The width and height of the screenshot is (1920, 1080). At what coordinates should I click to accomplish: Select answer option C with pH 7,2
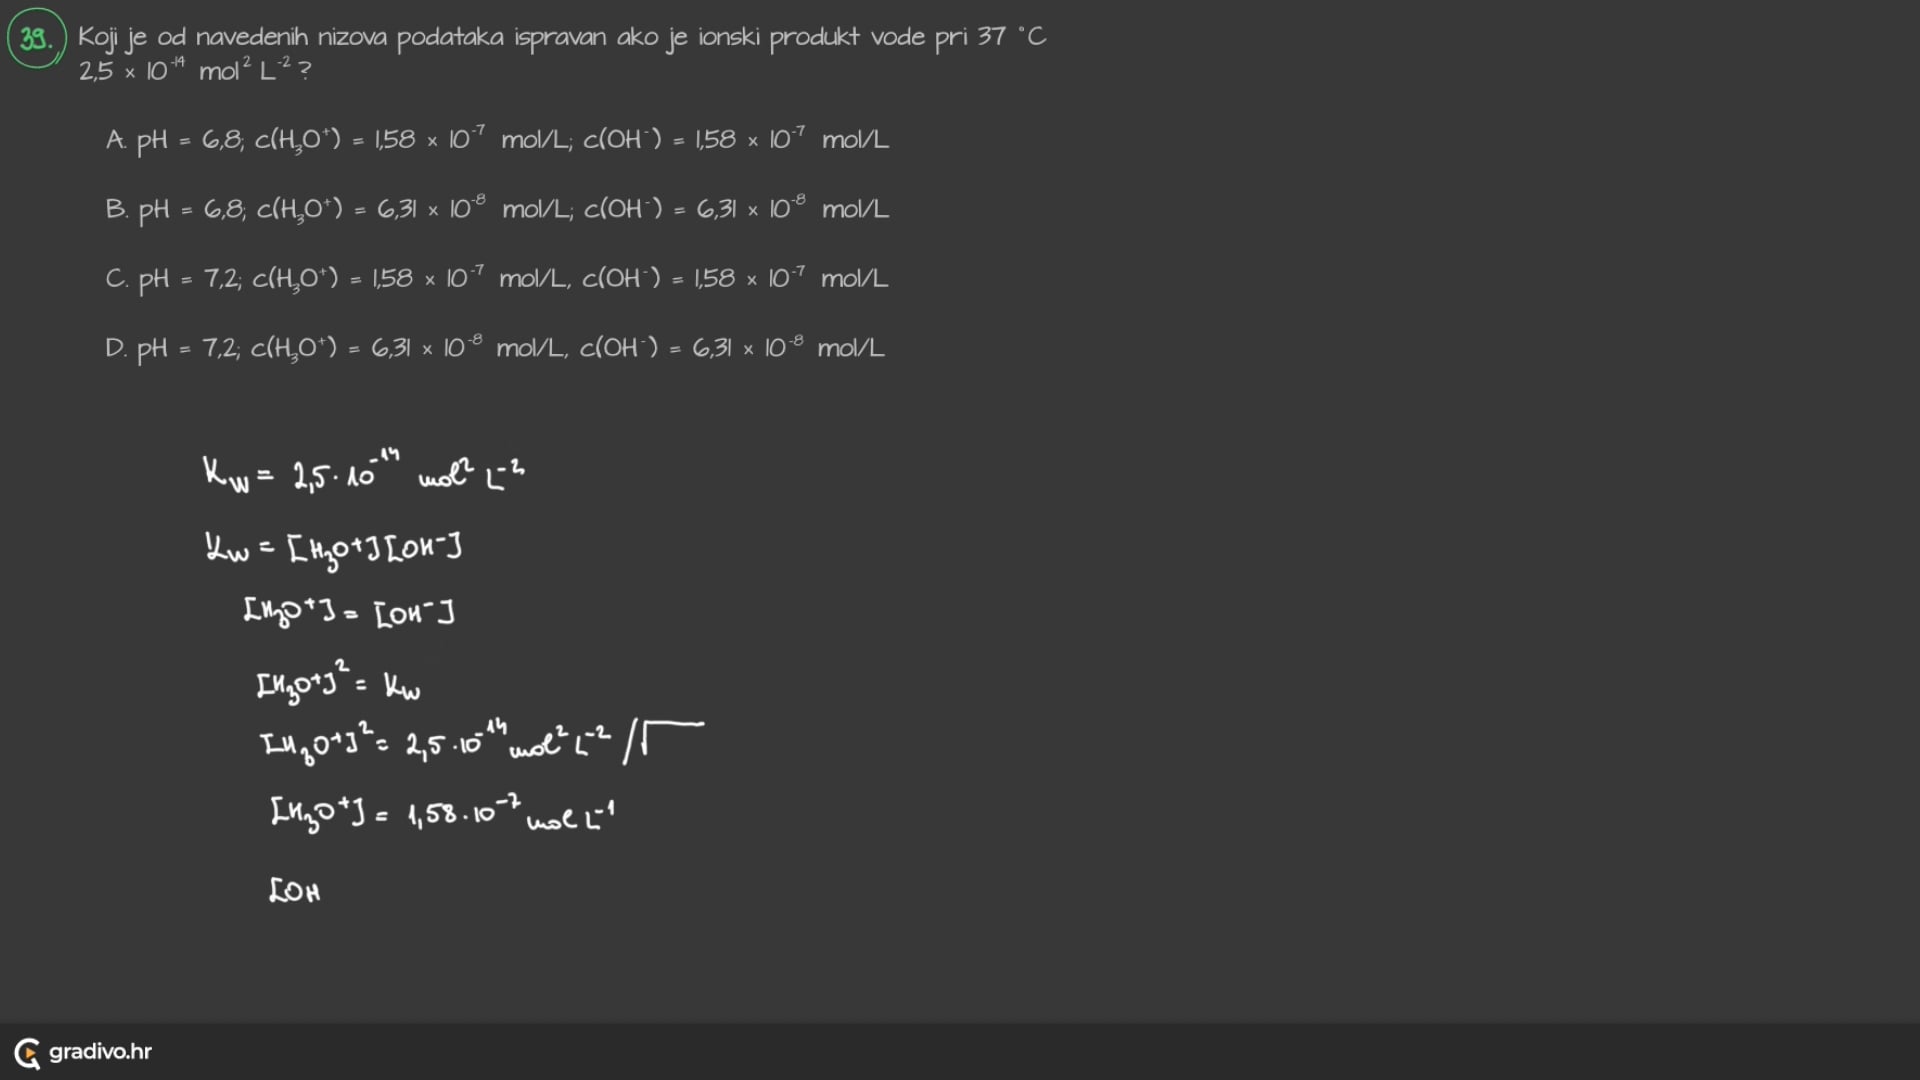pos(117,278)
